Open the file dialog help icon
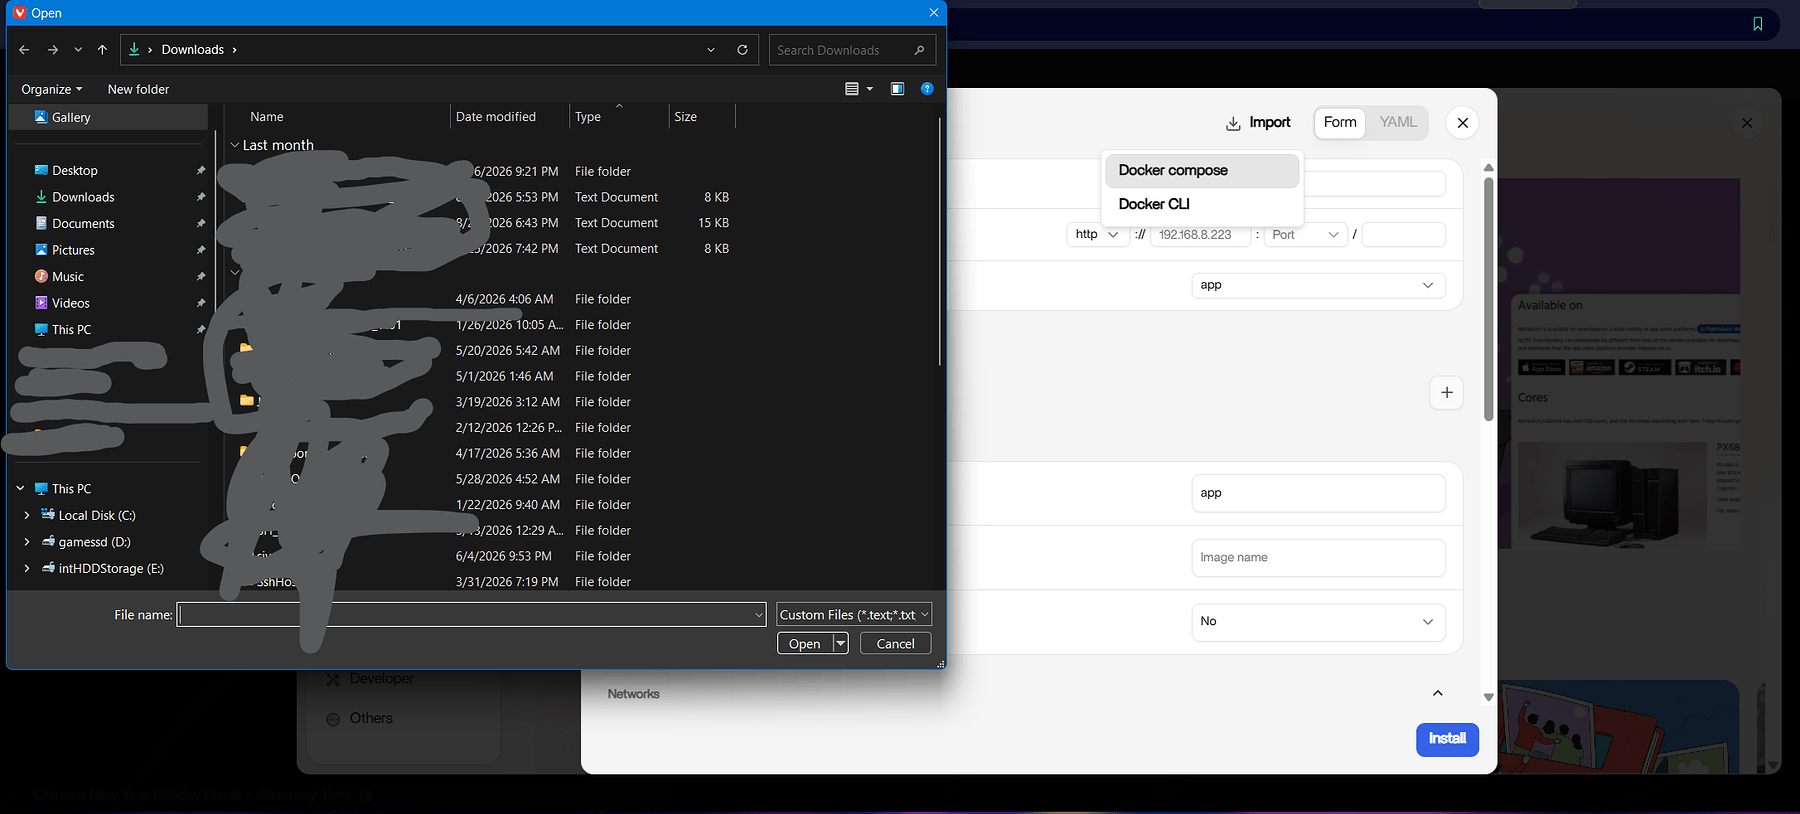This screenshot has height=814, width=1800. (x=927, y=89)
